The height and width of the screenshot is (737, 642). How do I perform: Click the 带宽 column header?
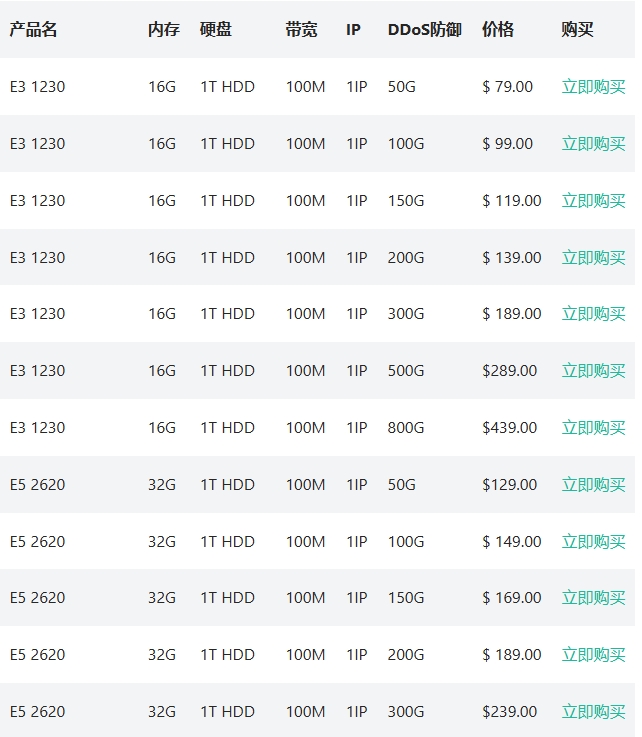click(301, 30)
